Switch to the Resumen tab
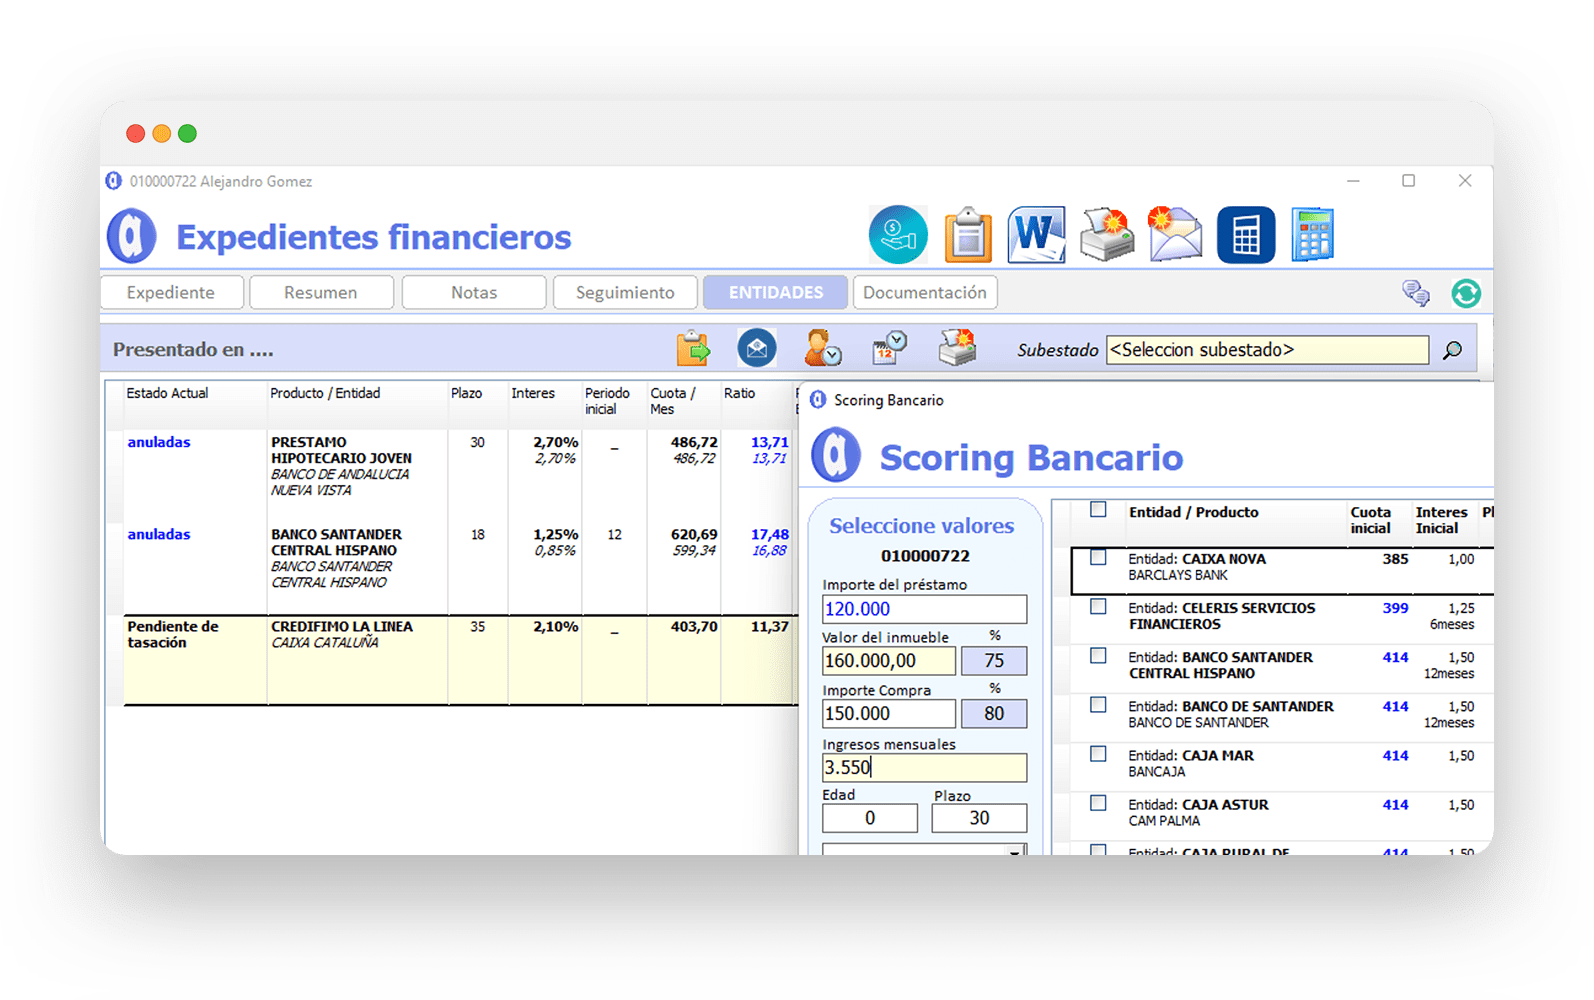Image resolution: width=1594 pixels, height=1000 pixels. click(321, 292)
